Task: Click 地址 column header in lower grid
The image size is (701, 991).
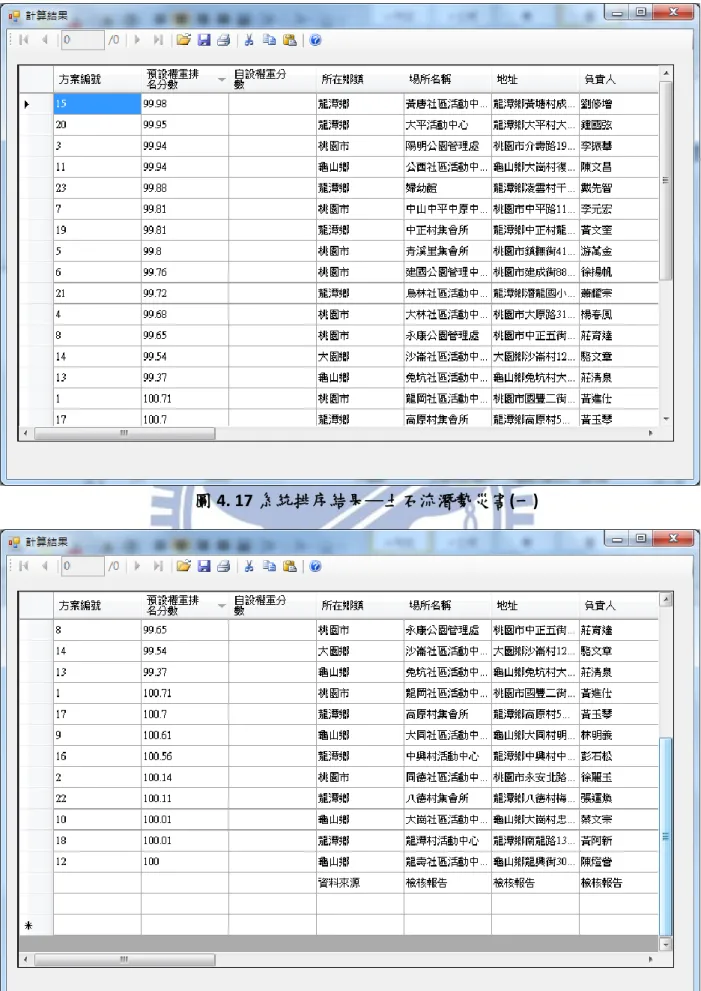Action: pos(535,605)
